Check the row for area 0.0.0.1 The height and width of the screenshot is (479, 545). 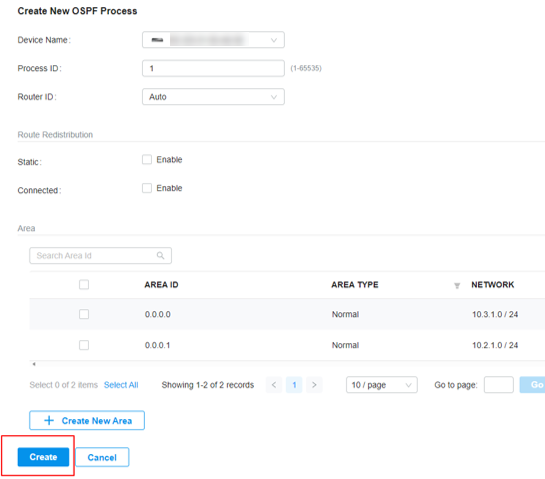pos(84,345)
